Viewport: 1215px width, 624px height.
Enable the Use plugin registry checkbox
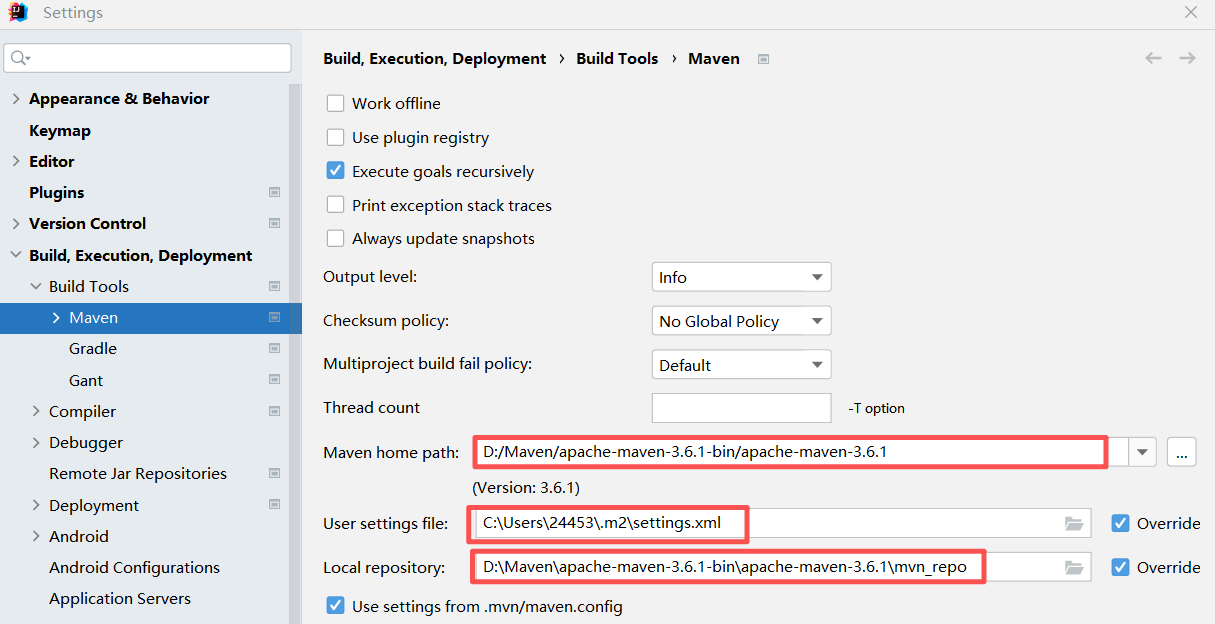[x=336, y=137]
